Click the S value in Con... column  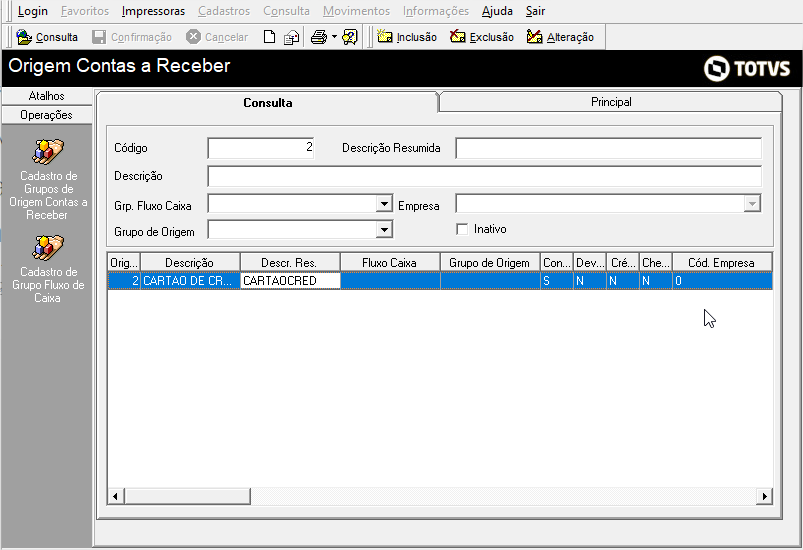pyautogui.click(x=557, y=281)
